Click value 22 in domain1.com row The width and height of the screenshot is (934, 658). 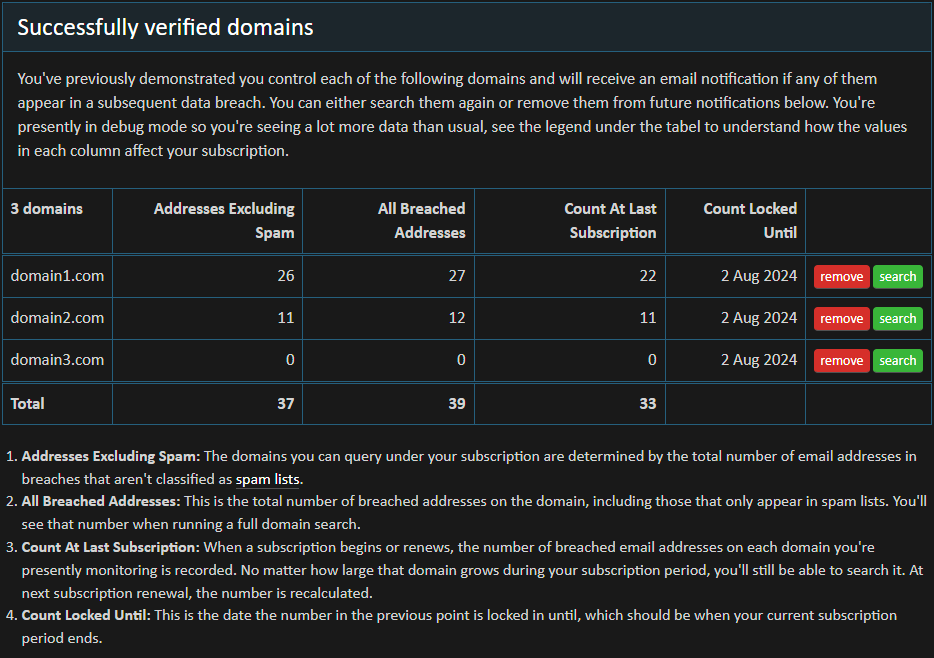[x=647, y=276]
